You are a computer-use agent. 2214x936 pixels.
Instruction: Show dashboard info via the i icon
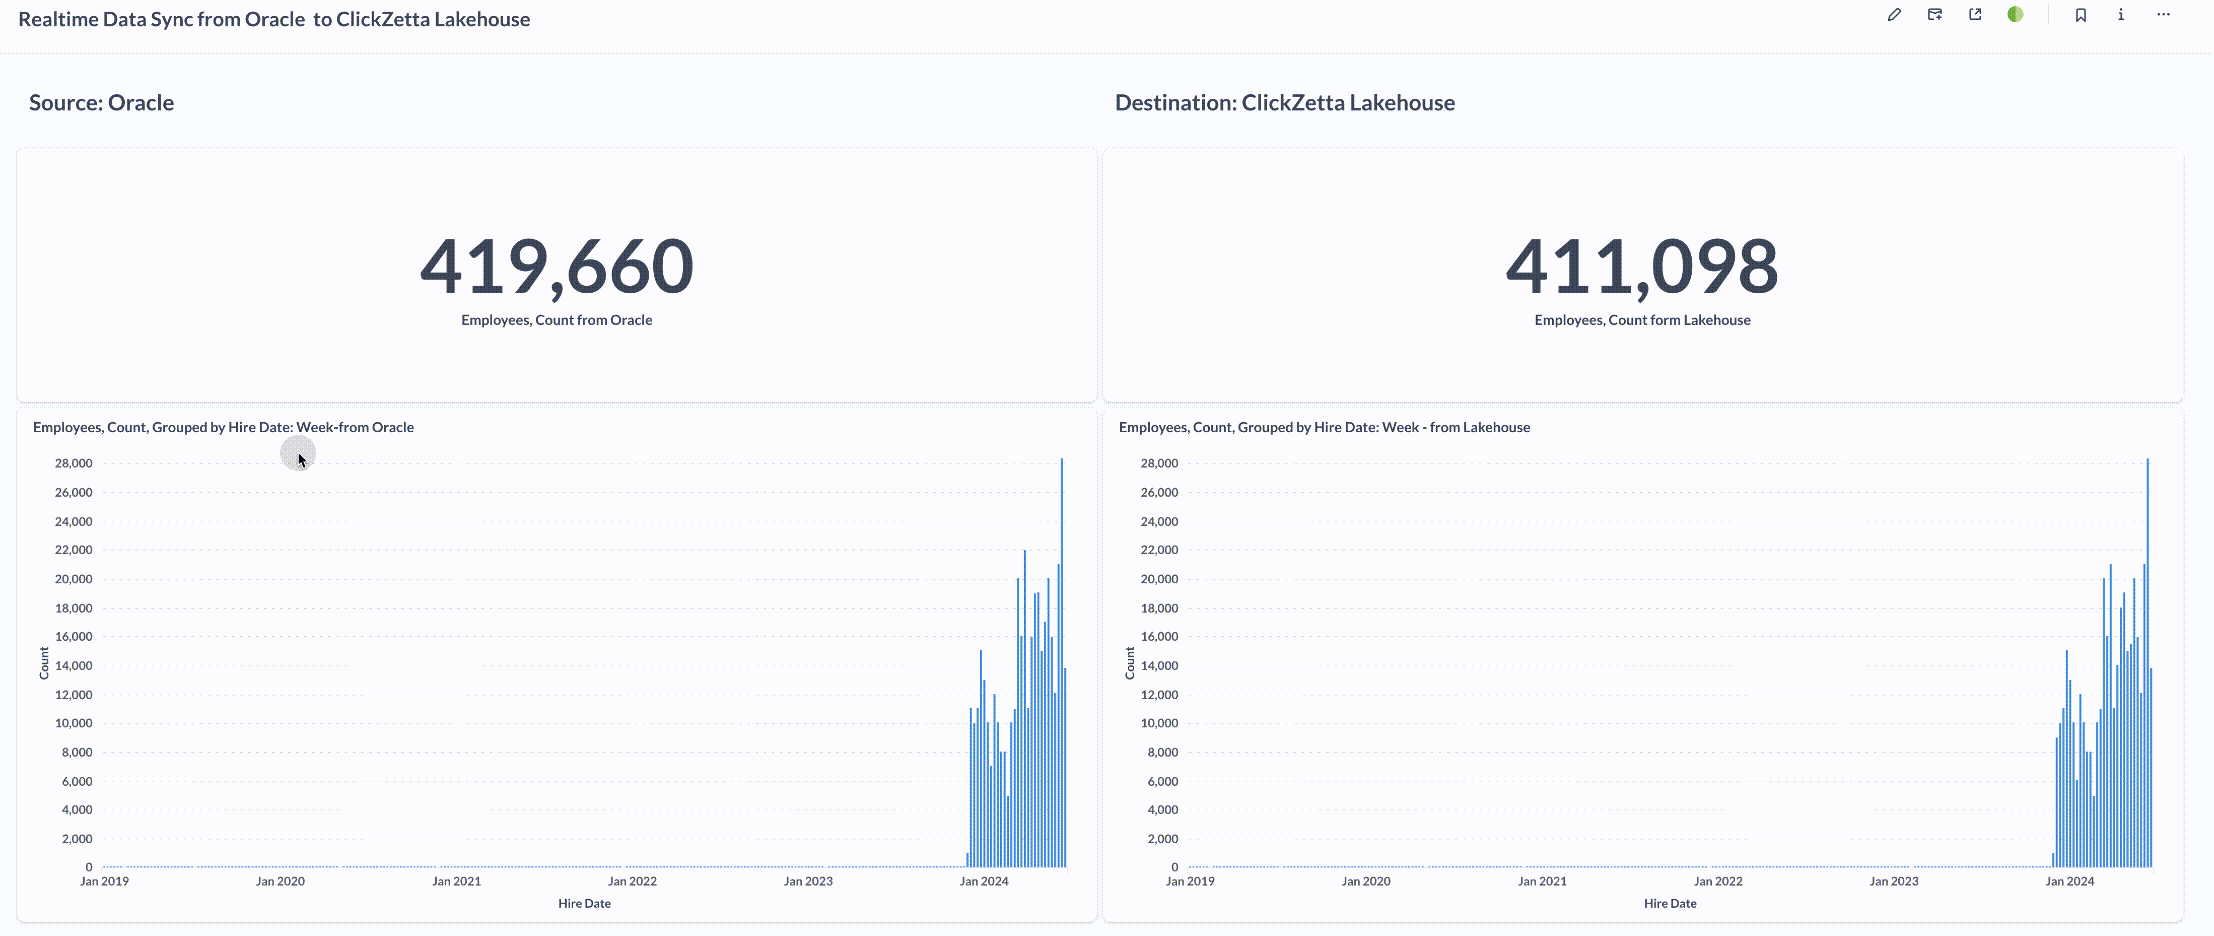point(2121,15)
